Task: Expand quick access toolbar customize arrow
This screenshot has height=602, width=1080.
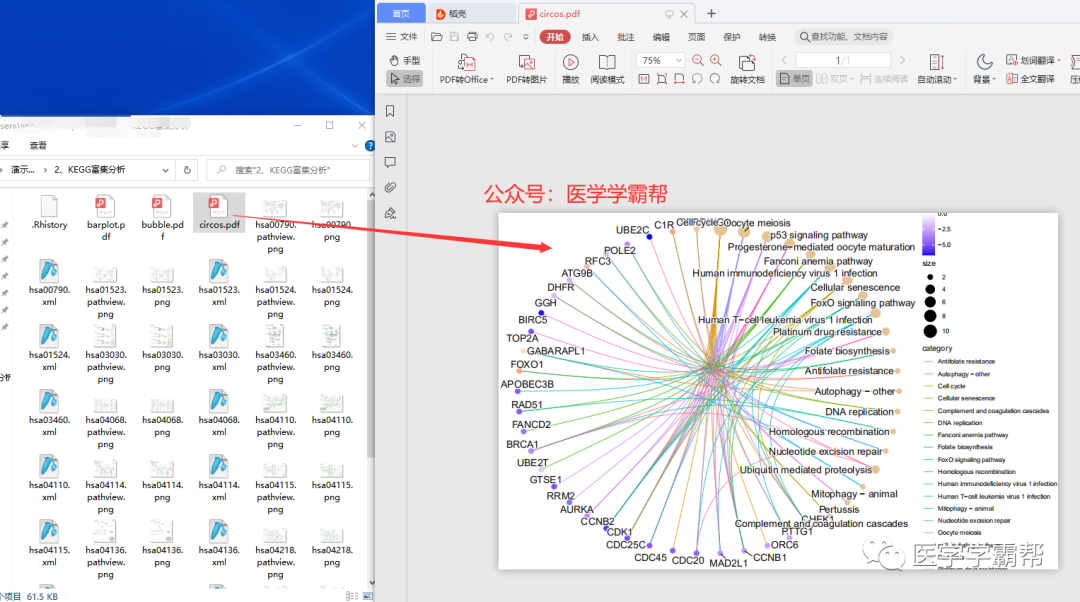Action: pos(526,37)
